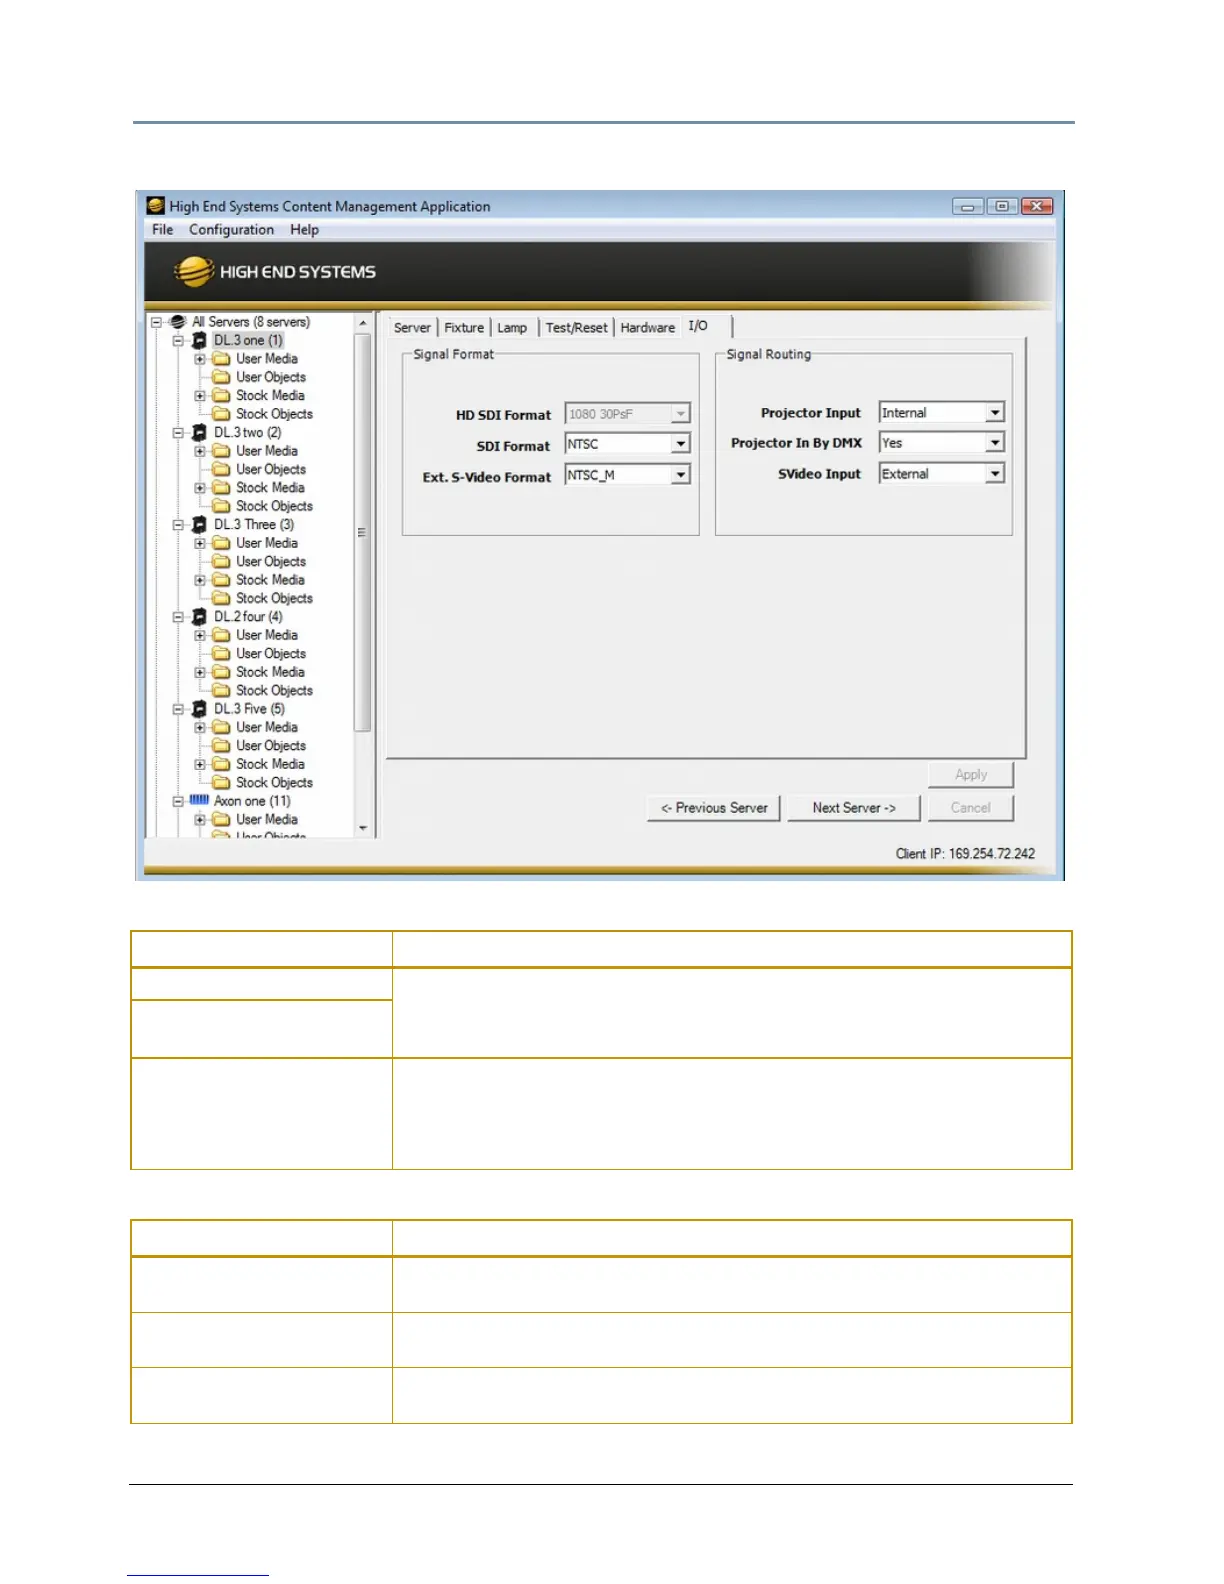Click the All Servers globe icon
This screenshot has height=1584, width=1224.
(x=178, y=322)
